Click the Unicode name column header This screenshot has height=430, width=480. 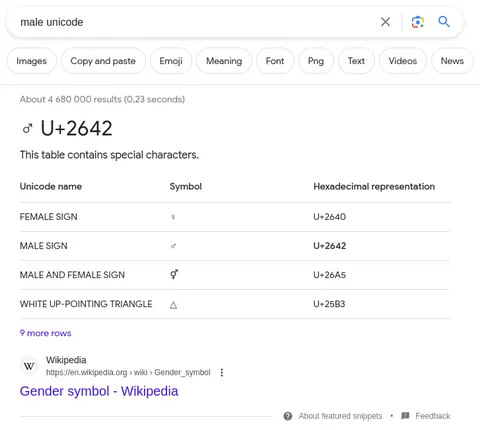(x=51, y=187)
